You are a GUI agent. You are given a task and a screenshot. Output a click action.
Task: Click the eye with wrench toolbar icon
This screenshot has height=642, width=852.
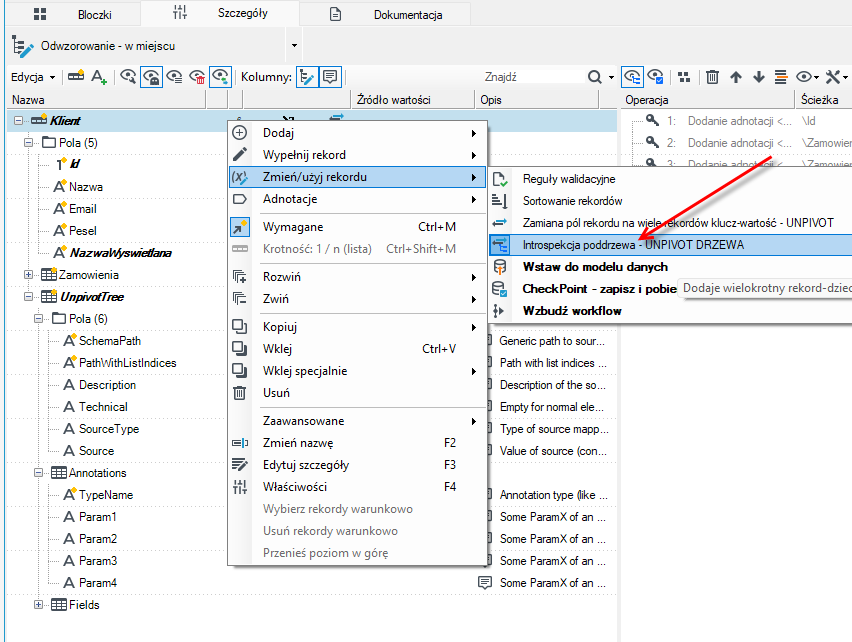point(128,77)
